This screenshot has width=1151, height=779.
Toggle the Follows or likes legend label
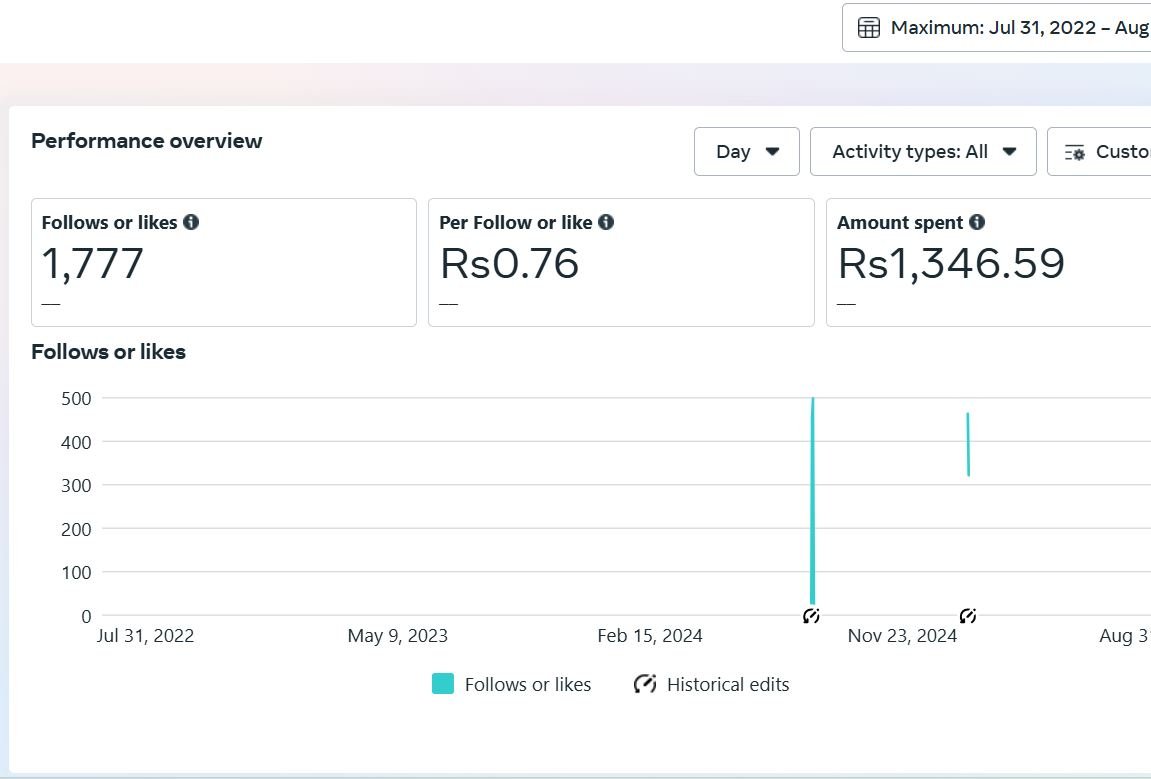527,685
